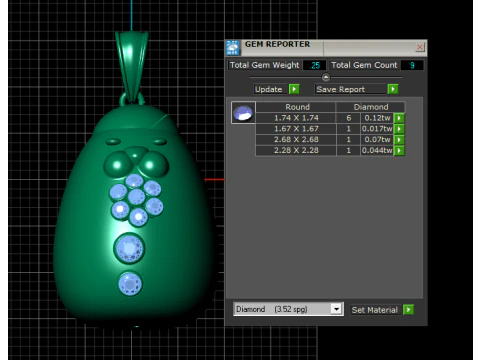Collapse panel using the round arrow handle
The width and height of the screenshot is (480, 360).
click(326, 77)
